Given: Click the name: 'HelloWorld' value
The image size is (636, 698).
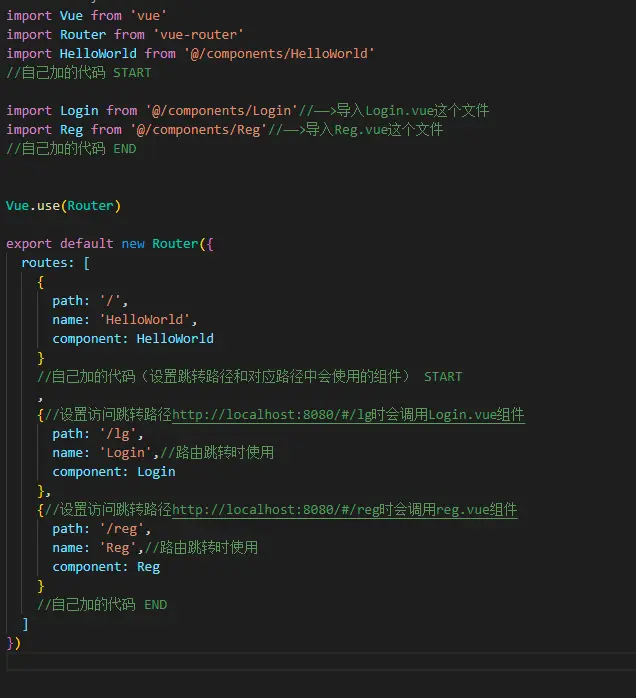Looking at the screenshot, I should [x=145, y=320].
